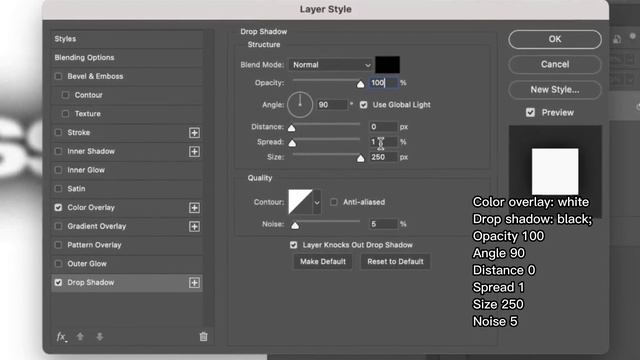
Task: Enable Bevel & Emboss checkbox
Action: tap(58, 76)
